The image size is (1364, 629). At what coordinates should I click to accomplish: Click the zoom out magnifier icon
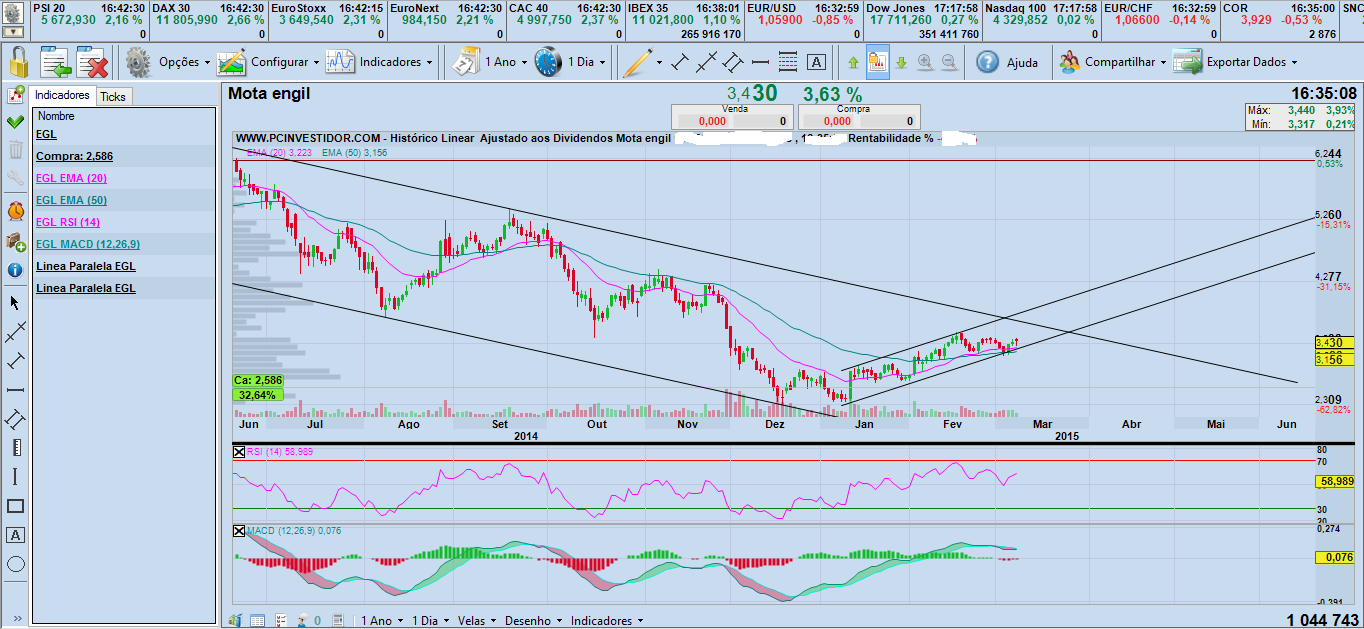pos(948,62)
